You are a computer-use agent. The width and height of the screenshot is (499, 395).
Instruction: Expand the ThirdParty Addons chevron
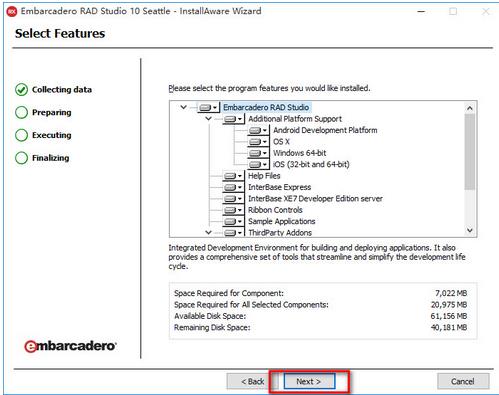(x=208, y=232)
